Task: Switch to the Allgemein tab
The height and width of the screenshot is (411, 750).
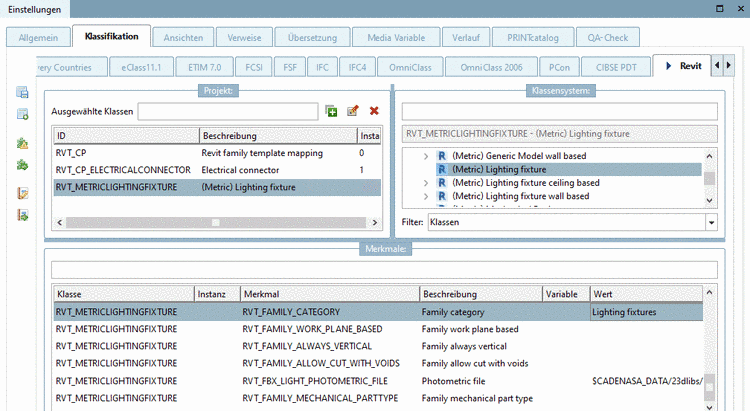Action: [x=38, y=38]
